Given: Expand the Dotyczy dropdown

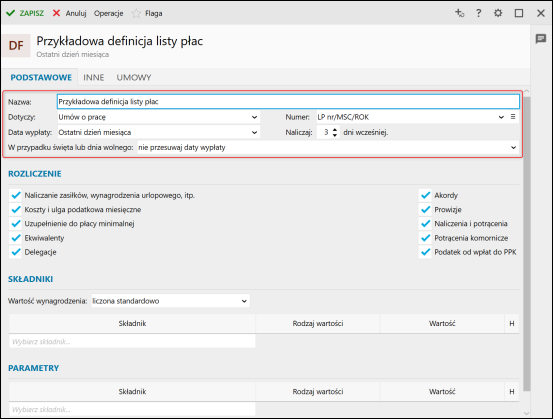Looking at the screenshot, I should [159, 117].
